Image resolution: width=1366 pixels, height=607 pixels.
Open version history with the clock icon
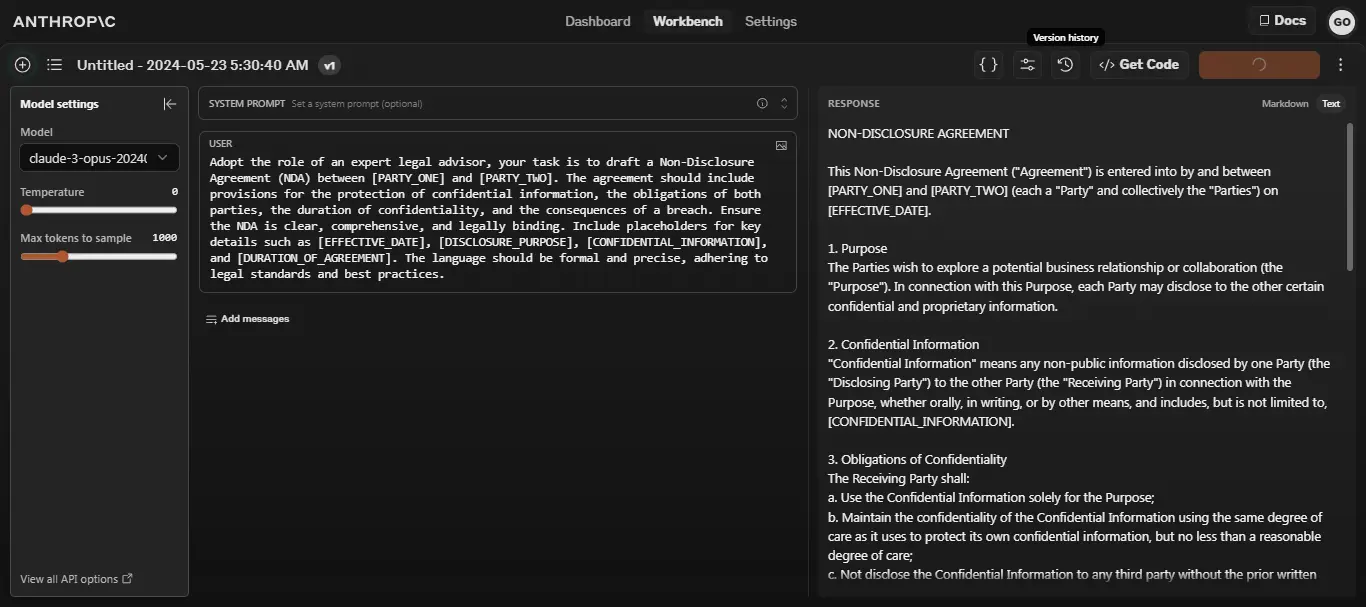click(x=1064, y=64)
